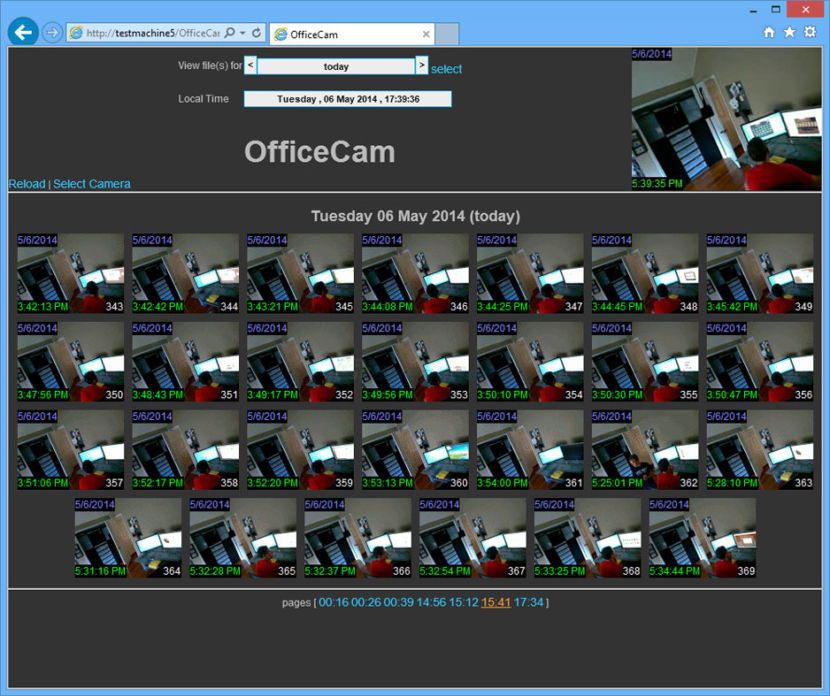This screenshot has width=830, height=696.
Task: Close the OfficeCam browser tab
Action: pyautogui.click(x=426, y=34)
